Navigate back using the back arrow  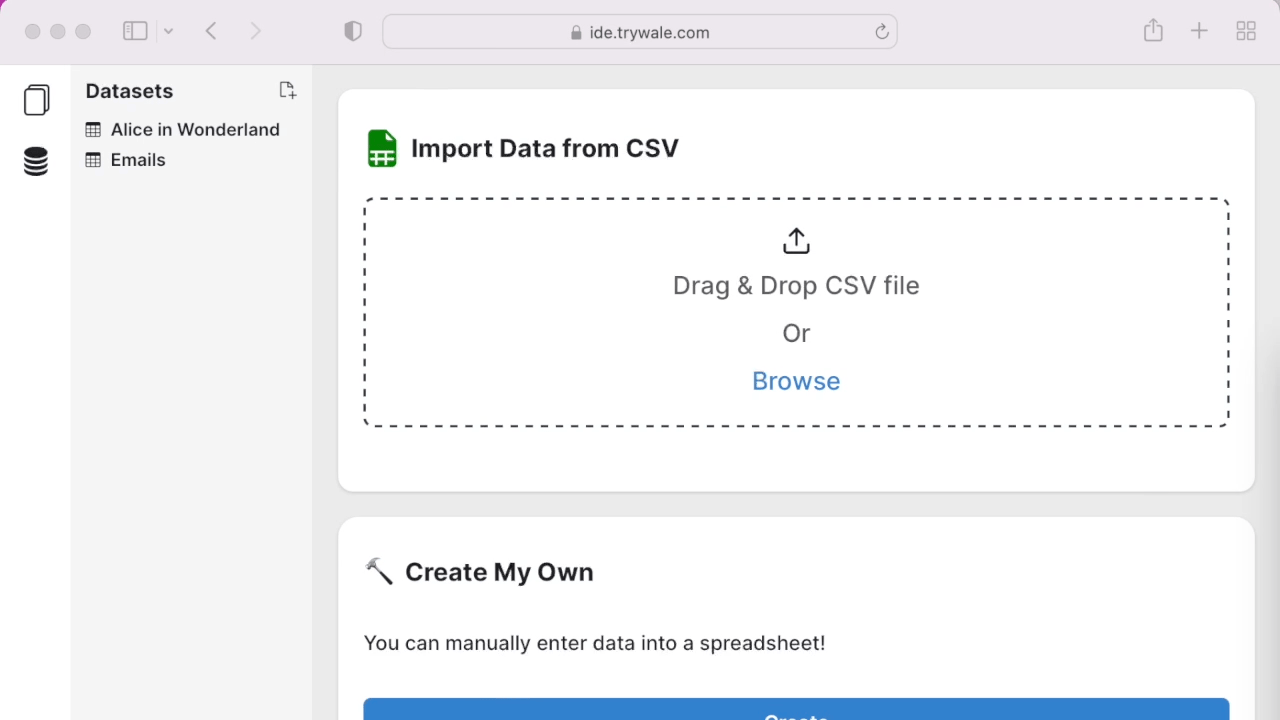point(211,31)
